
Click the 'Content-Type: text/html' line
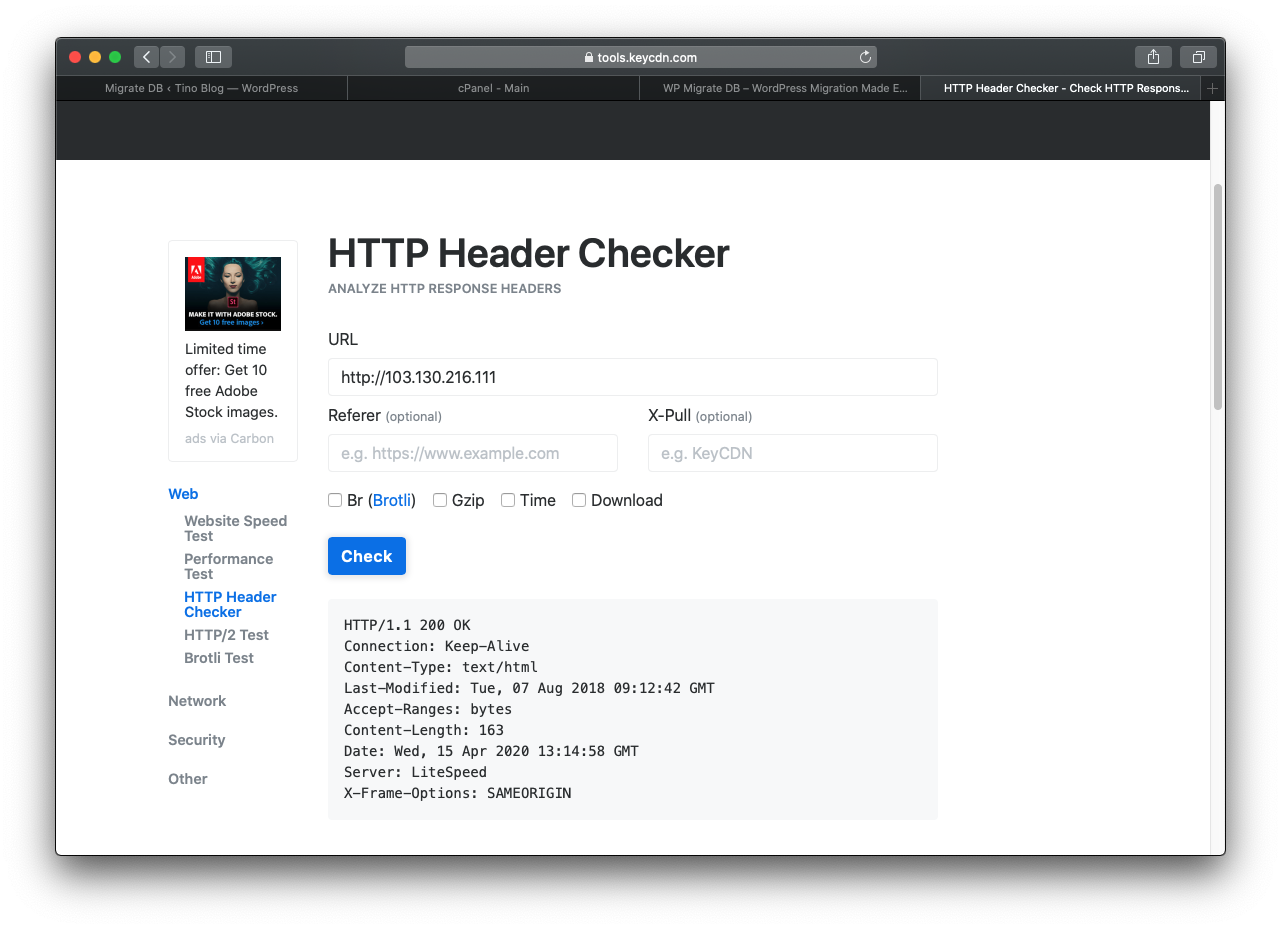point(441,667)
